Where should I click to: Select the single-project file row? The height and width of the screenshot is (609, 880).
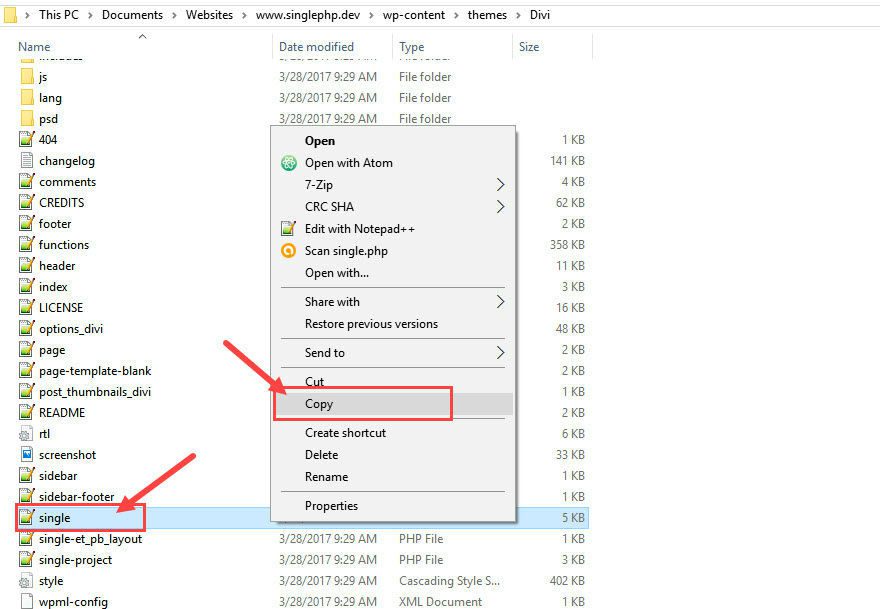(75, 560)
